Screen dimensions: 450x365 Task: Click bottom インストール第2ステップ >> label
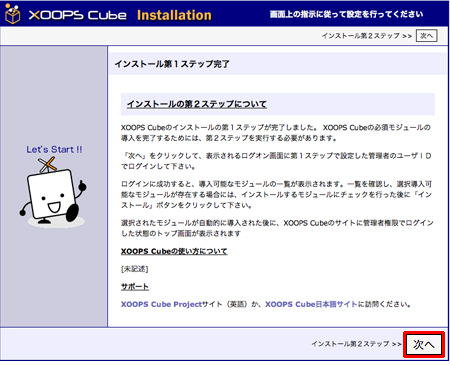click(356, 344)
